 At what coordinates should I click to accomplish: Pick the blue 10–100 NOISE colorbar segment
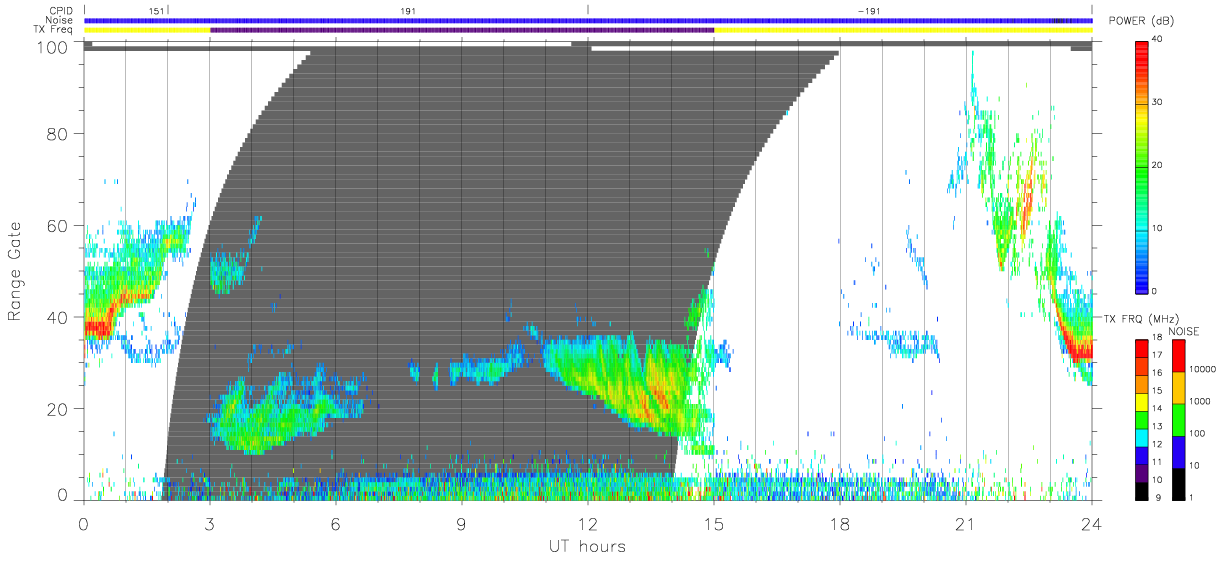coord(1178,452)
